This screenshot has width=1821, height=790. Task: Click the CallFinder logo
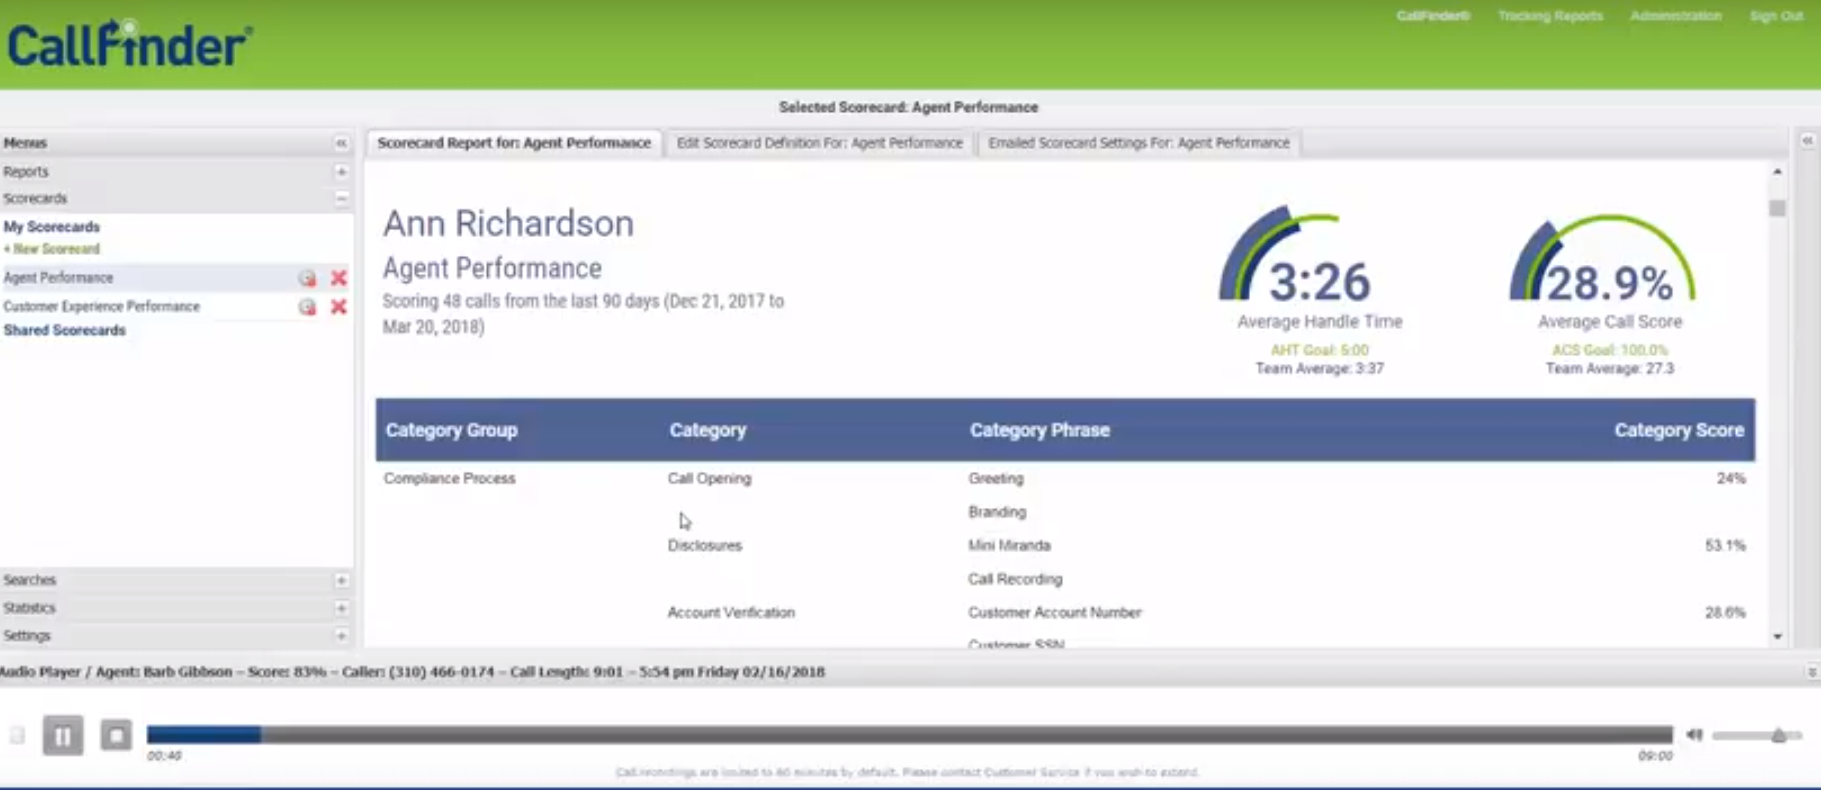coord(129,44)
